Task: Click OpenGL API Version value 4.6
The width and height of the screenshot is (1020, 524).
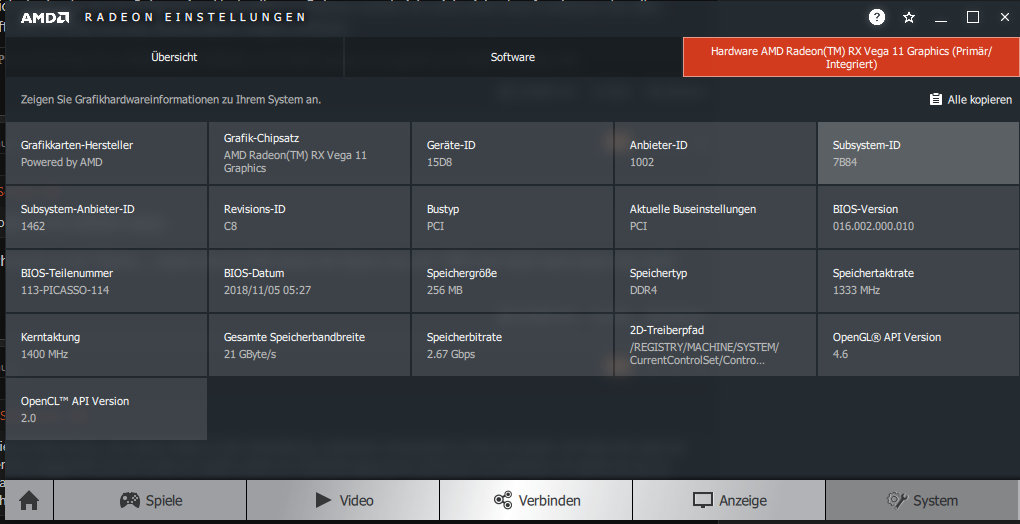Action: point(840,354)
